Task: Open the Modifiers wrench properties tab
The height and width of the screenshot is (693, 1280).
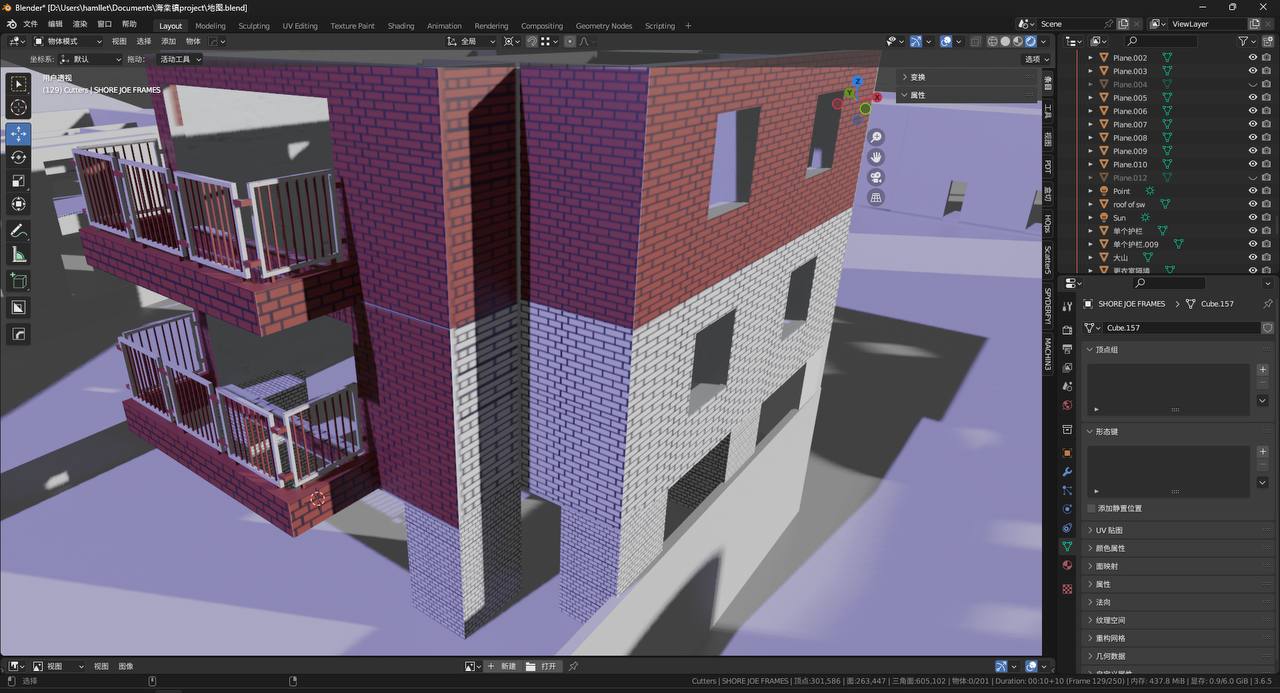Action: pyautogui.click(x=1067, y=472)
